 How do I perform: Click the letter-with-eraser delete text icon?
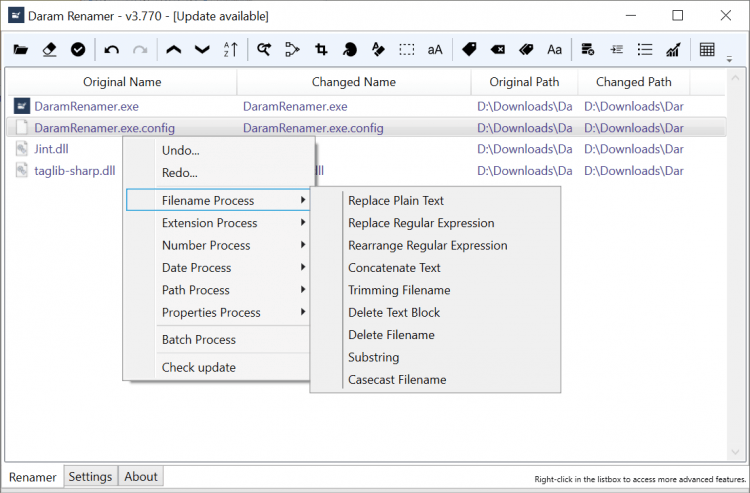point(378,49)
